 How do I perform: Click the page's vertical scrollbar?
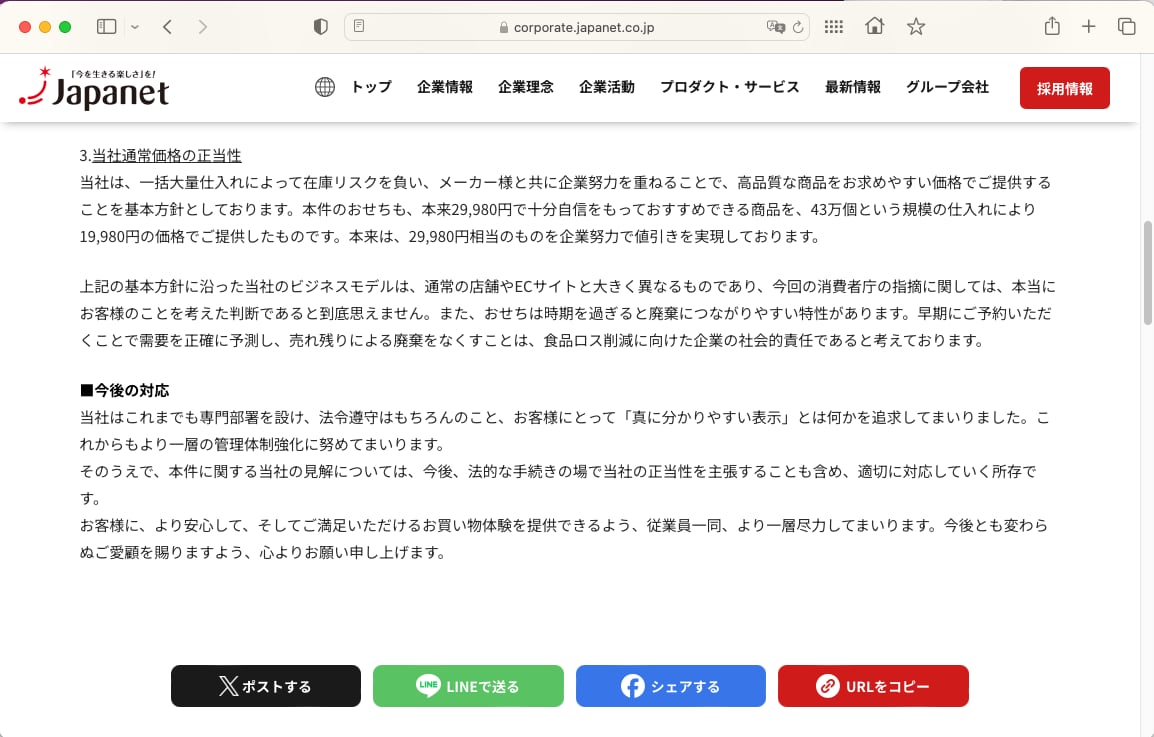point(1147,270)
